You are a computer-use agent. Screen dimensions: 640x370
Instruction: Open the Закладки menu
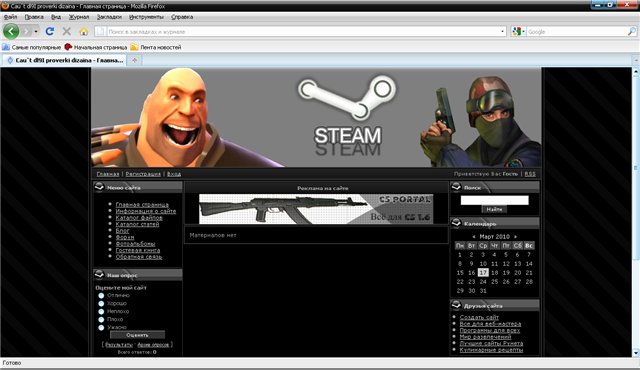point(109,17)
